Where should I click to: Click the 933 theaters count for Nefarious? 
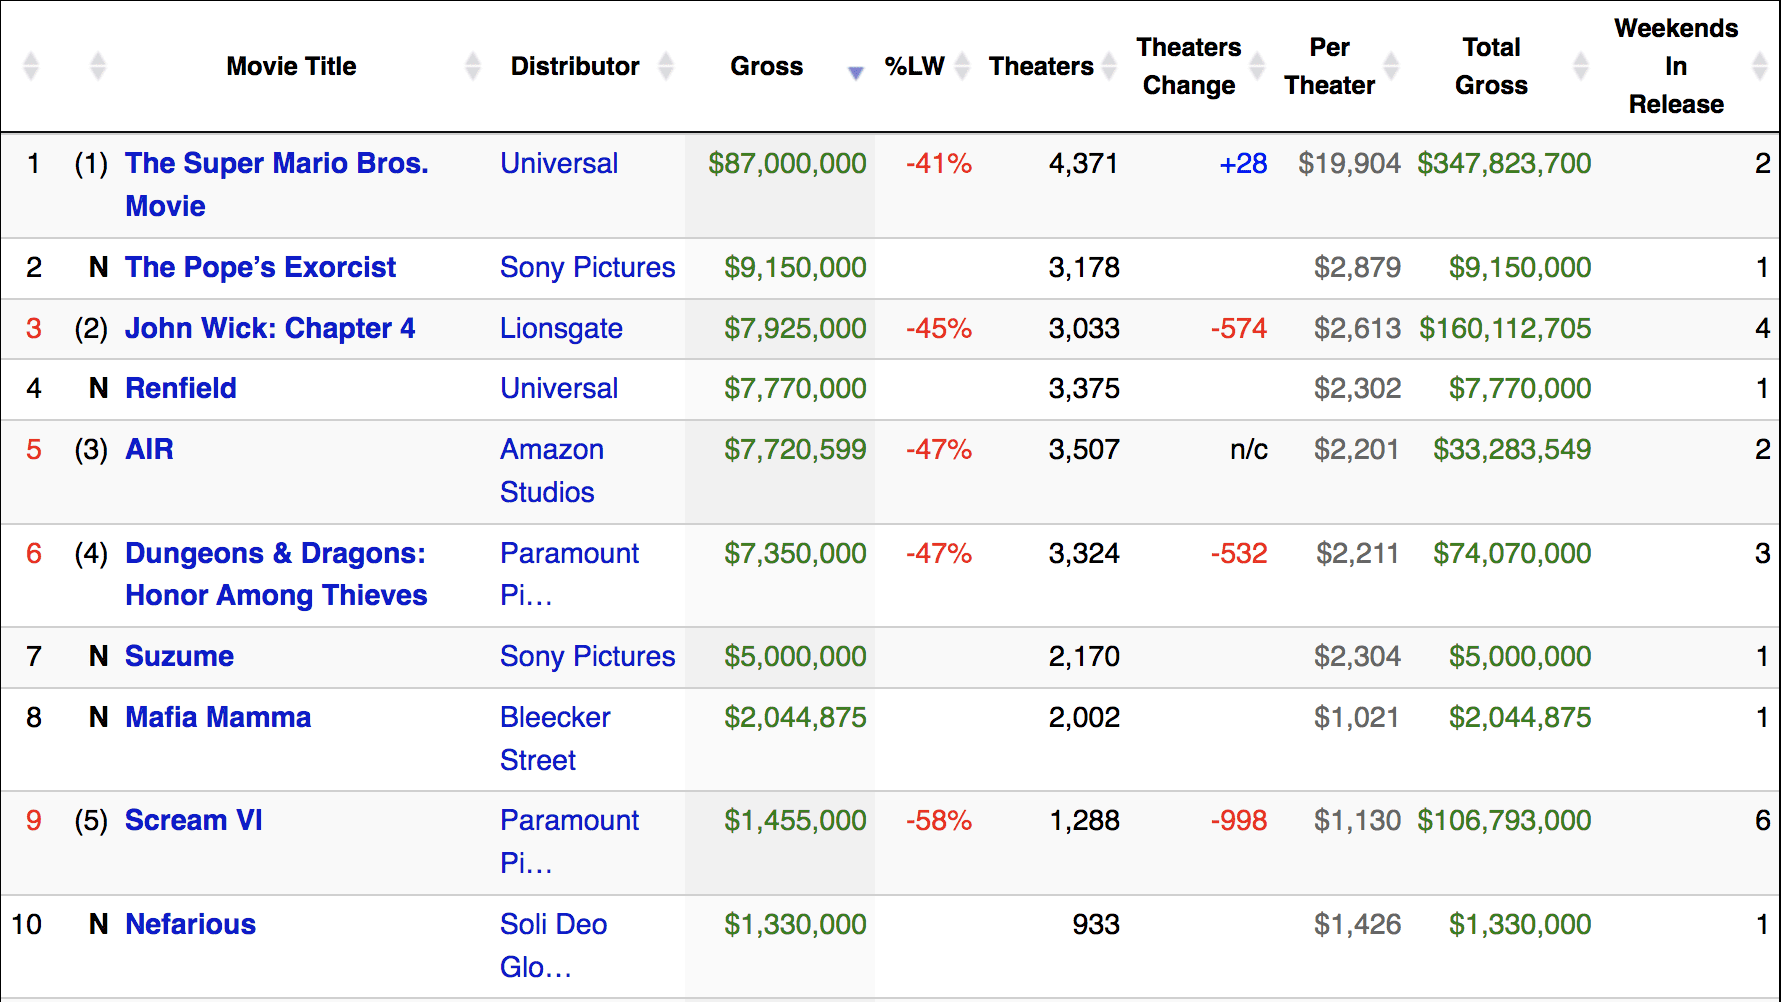1096,924
